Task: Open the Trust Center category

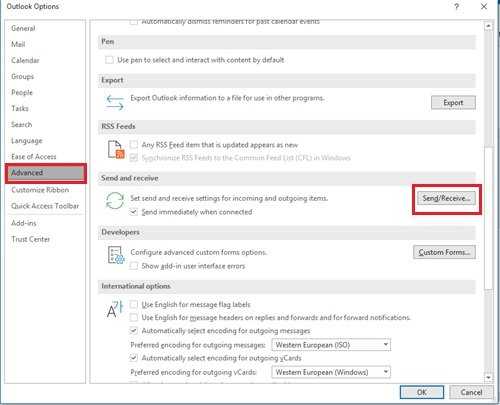Action: 30,239
